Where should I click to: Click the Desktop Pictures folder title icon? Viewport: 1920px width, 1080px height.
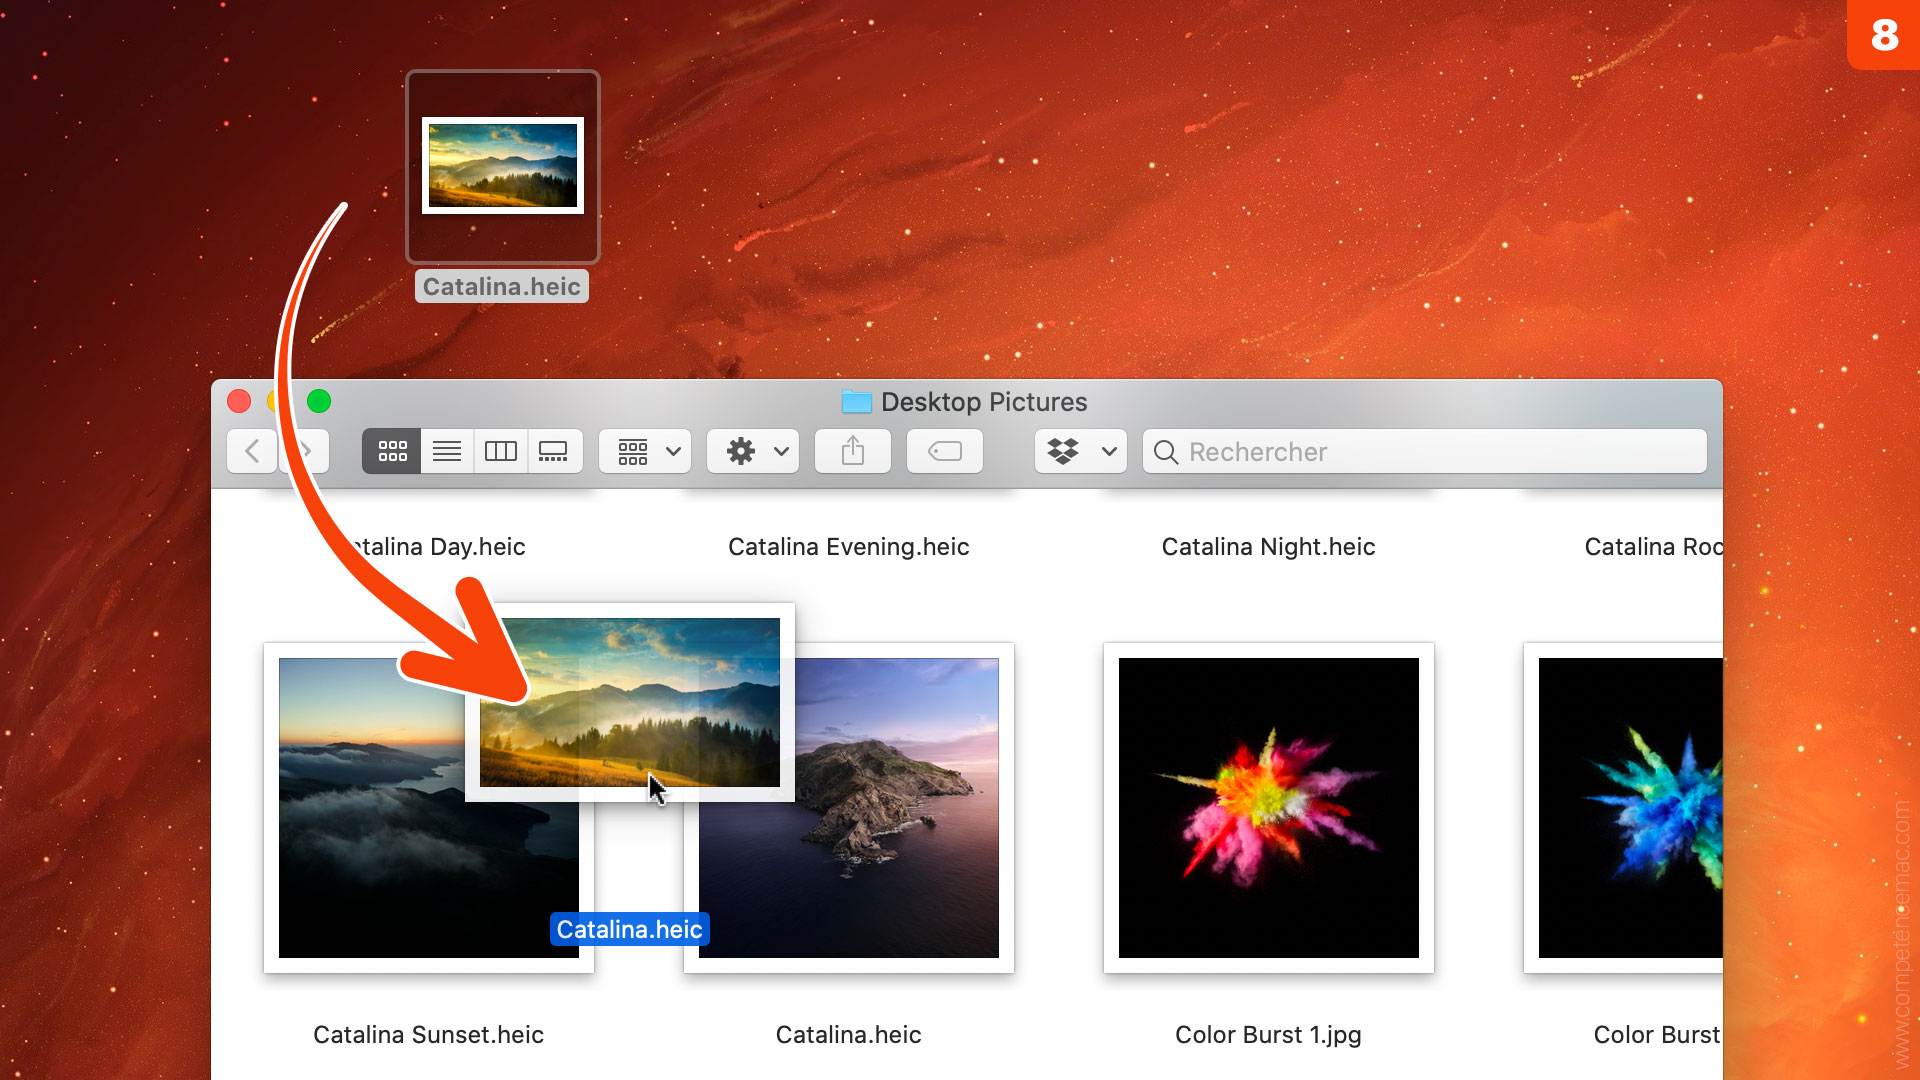(x=856, y=402)
